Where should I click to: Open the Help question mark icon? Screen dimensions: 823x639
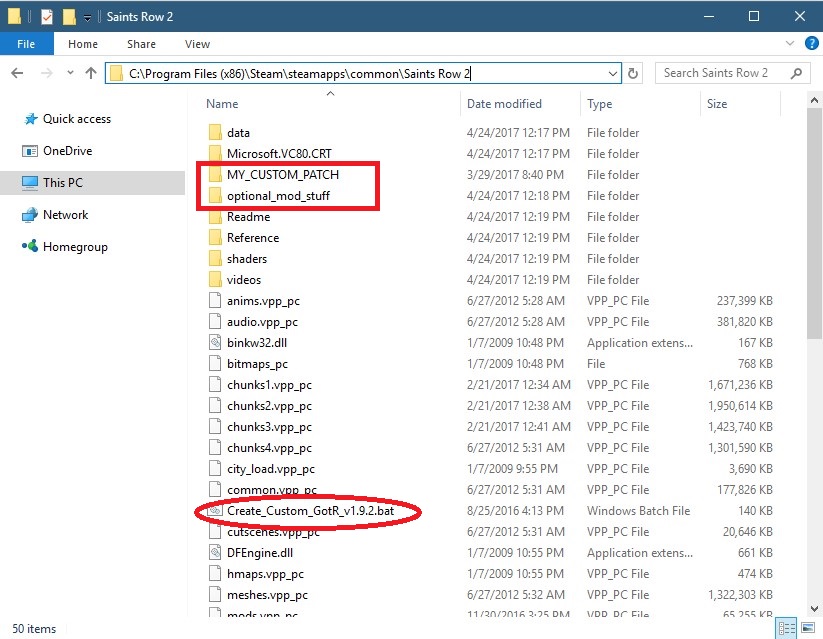point(811,44)
